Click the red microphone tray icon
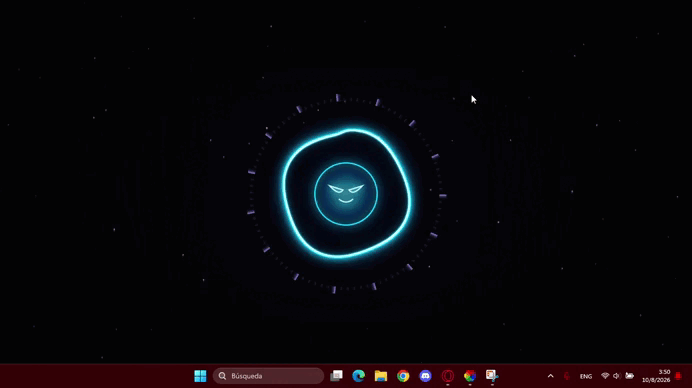This screenshot has width=692, height=388. pos(567,376)
